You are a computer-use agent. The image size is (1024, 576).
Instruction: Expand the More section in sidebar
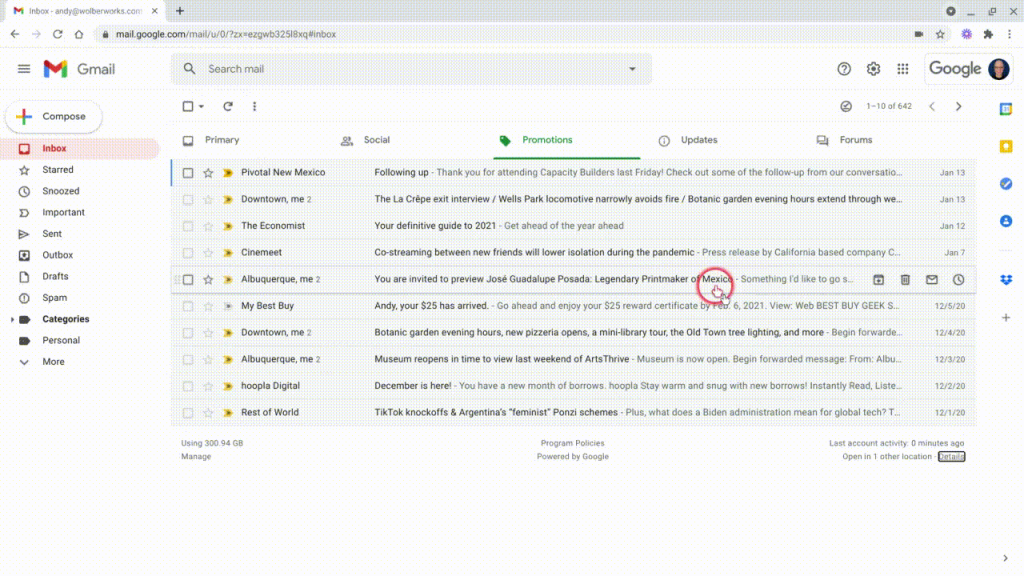tap(53, 362)
